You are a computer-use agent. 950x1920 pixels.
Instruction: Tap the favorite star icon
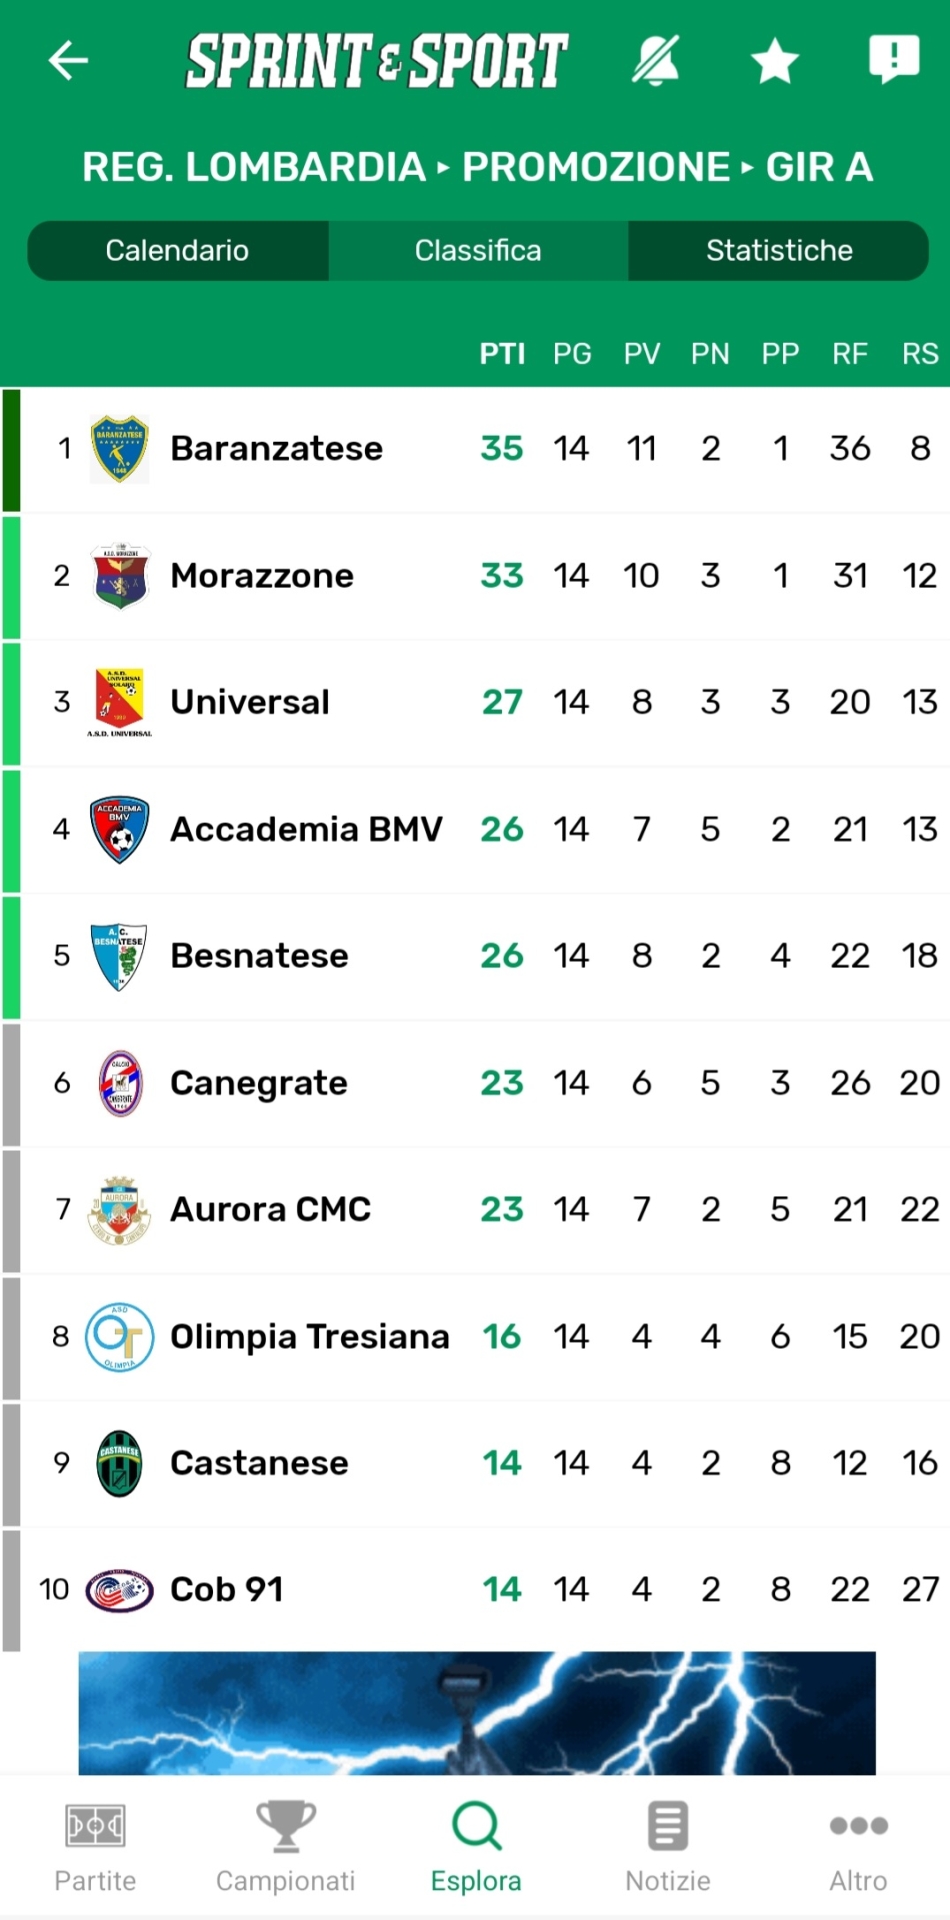click(775, 61)
